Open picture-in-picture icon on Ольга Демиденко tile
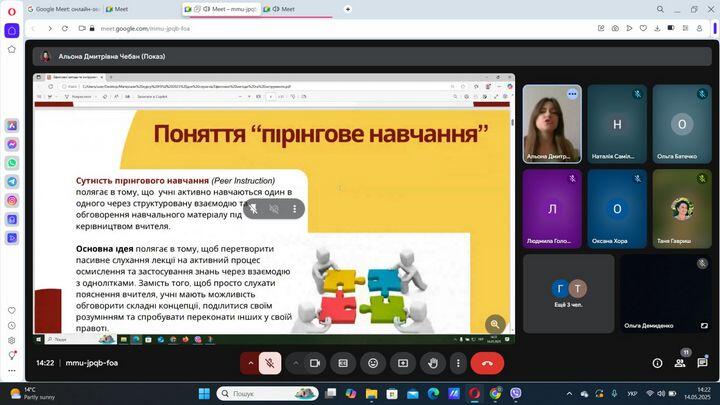This screenshot has width=720, height=405. (704, 326)
